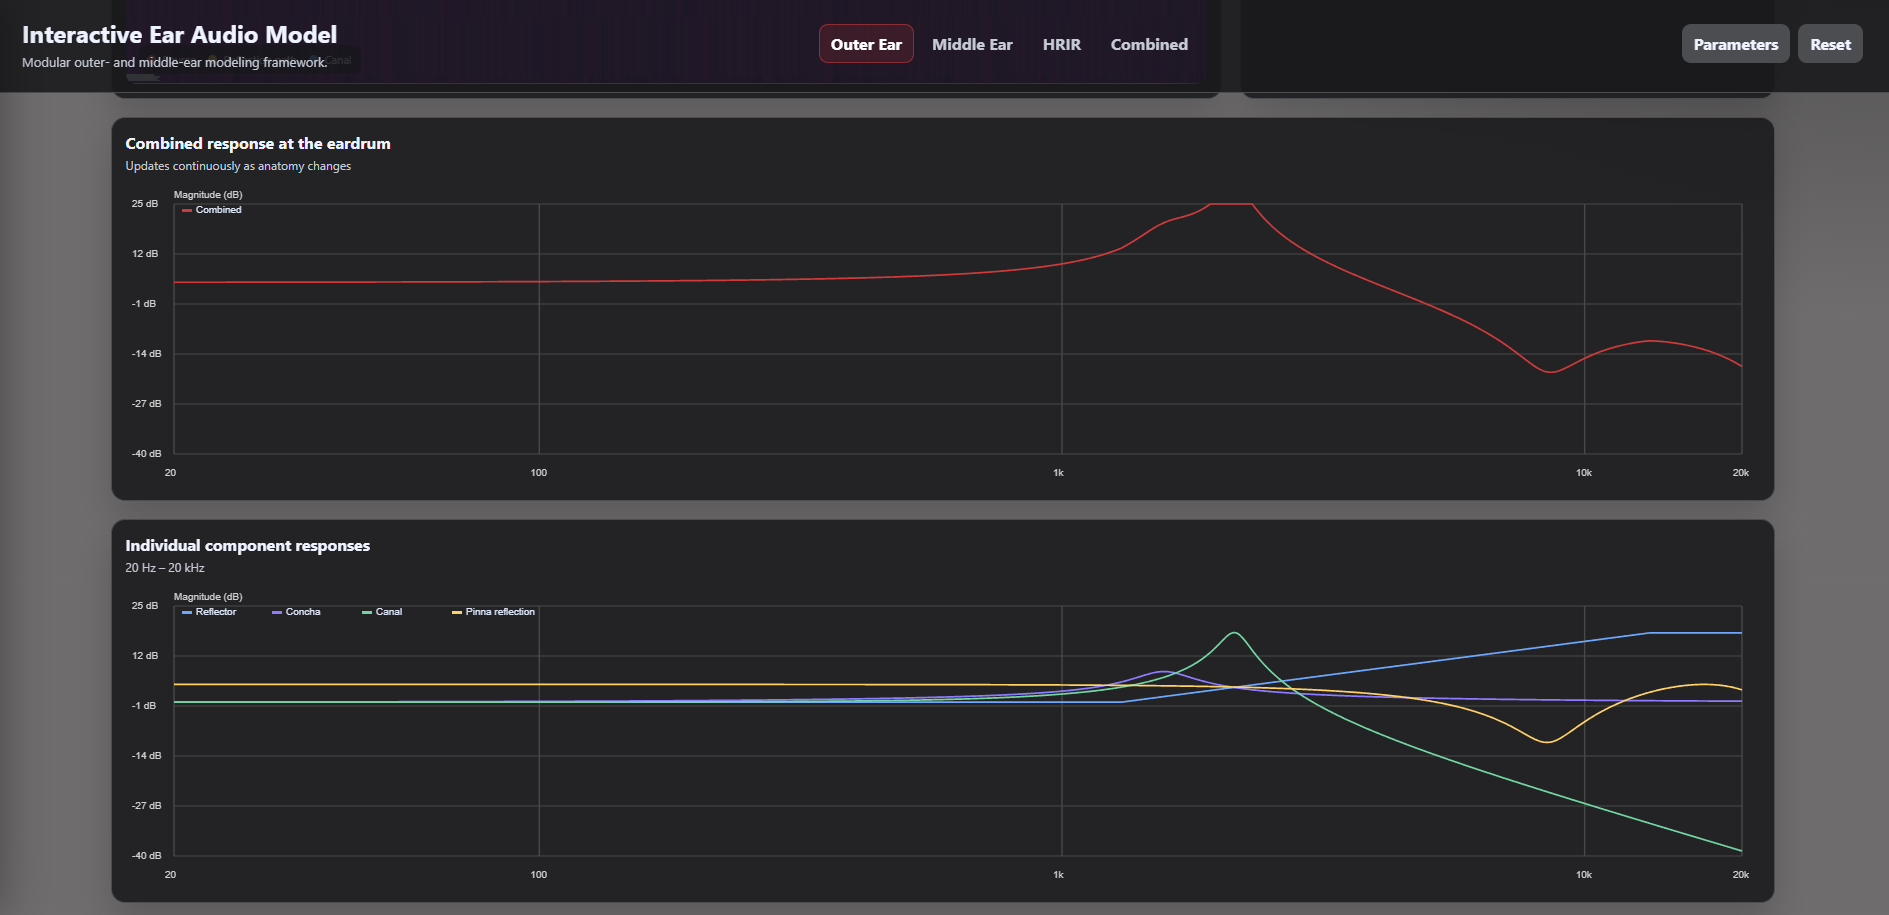Click the combined chart's 25 dB label

pos(145,204)
